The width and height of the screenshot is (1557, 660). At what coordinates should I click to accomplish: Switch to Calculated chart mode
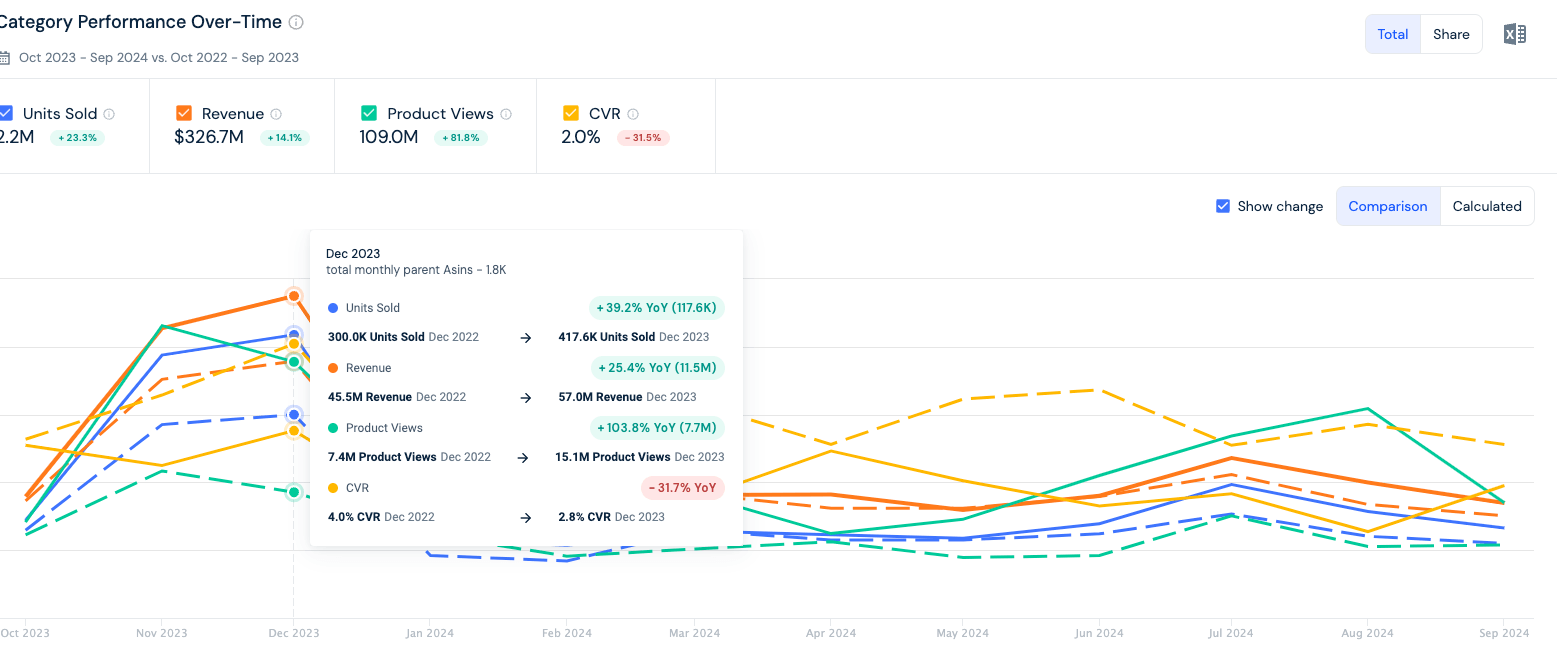(x=1486, y=206)
